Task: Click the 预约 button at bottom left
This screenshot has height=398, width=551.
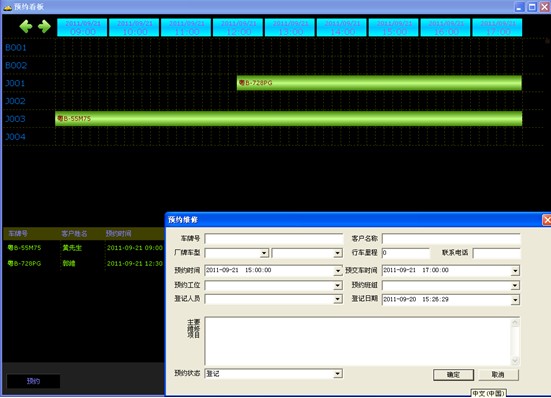Action: [33, 381]
